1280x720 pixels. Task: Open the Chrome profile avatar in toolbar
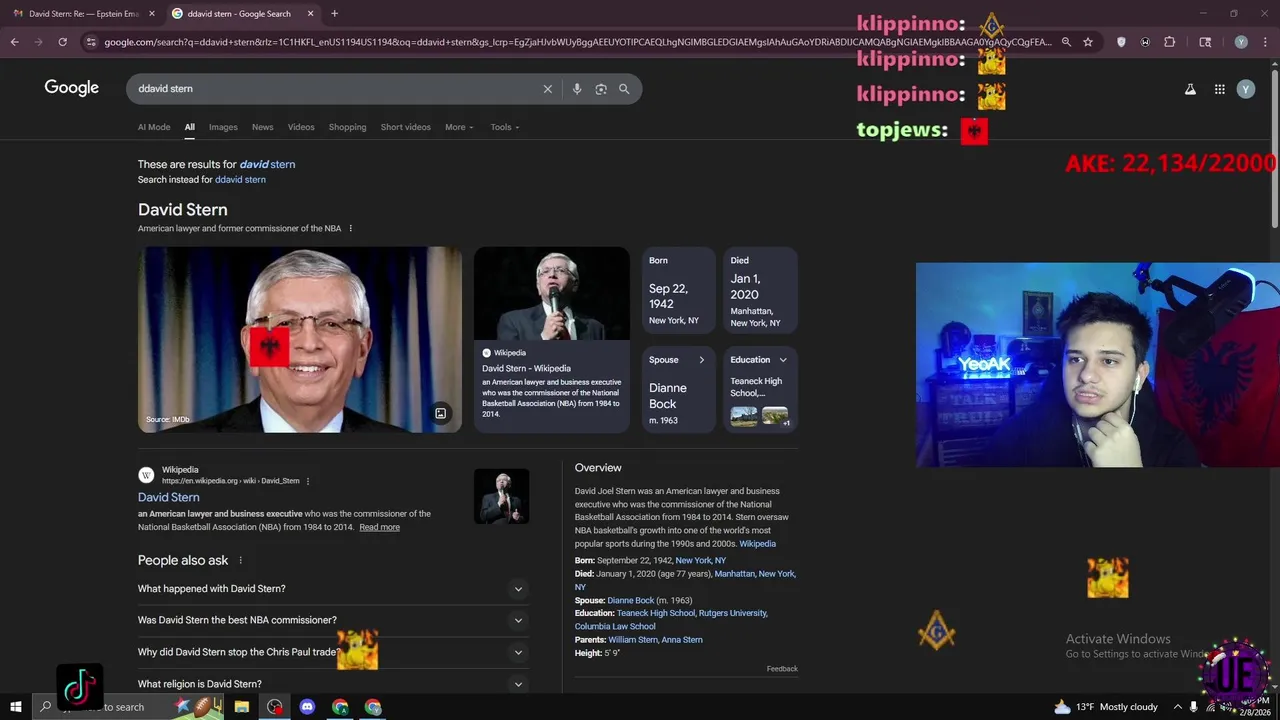coord(1241,42)
